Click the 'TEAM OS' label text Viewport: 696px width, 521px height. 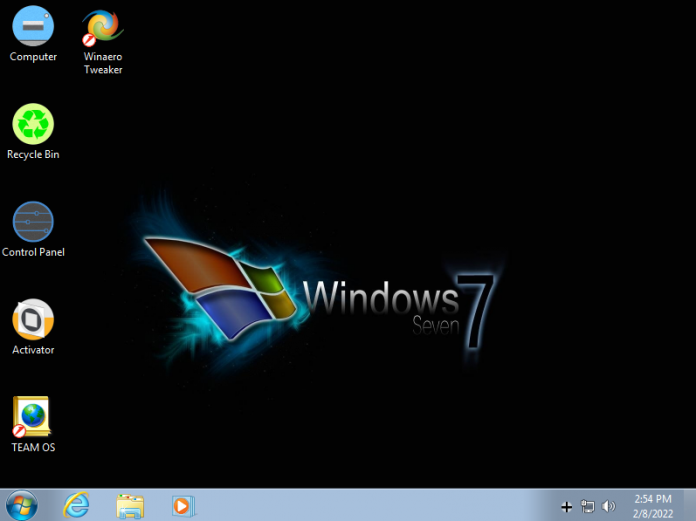pos(33,447)
